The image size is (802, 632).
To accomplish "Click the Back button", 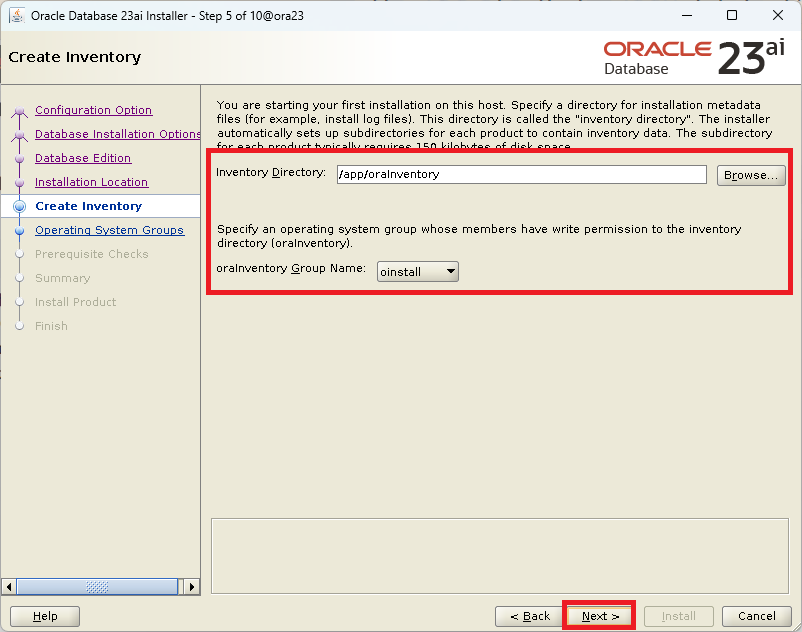I will point(529,616).
